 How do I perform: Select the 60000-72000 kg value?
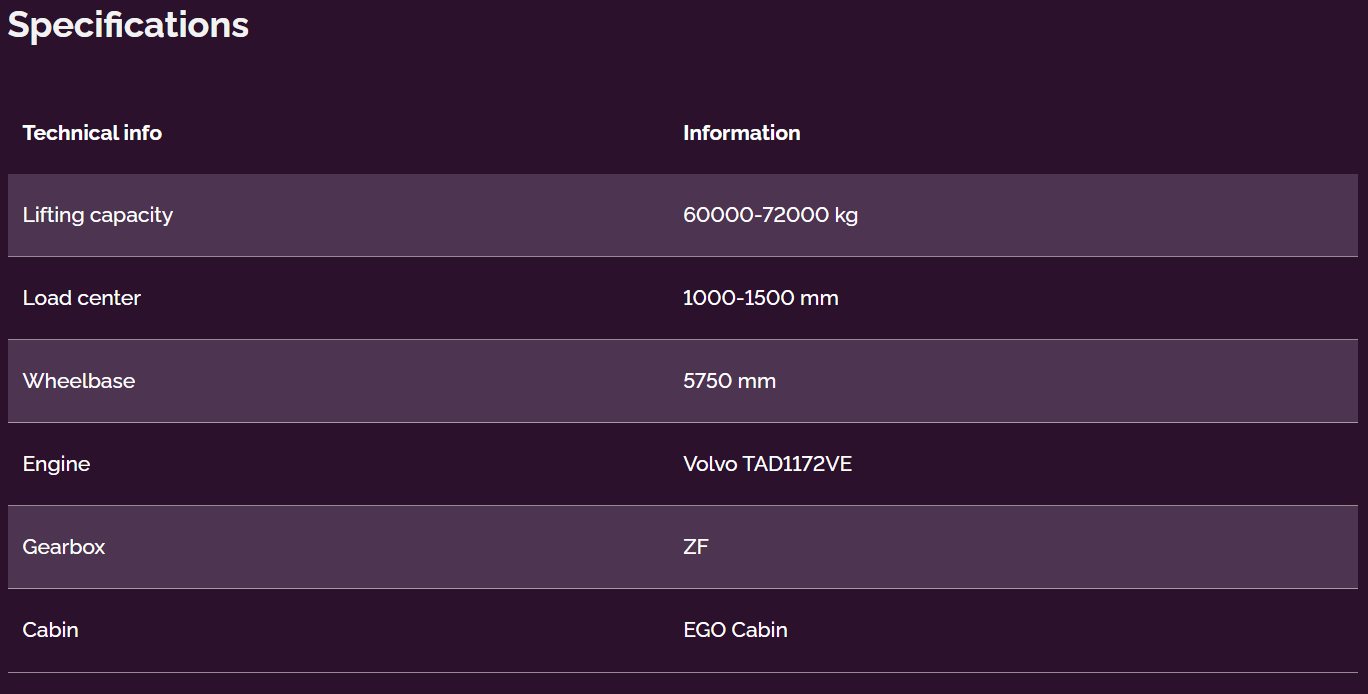tap(770, 215)
